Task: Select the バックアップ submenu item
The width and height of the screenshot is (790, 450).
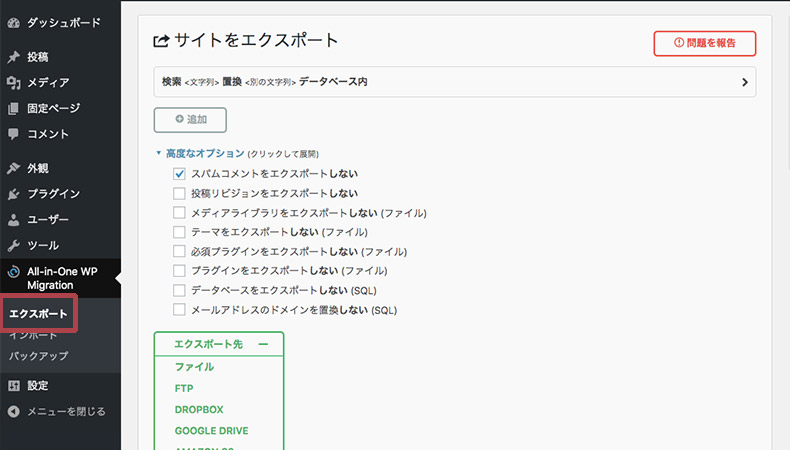Action: pos(38,356)
